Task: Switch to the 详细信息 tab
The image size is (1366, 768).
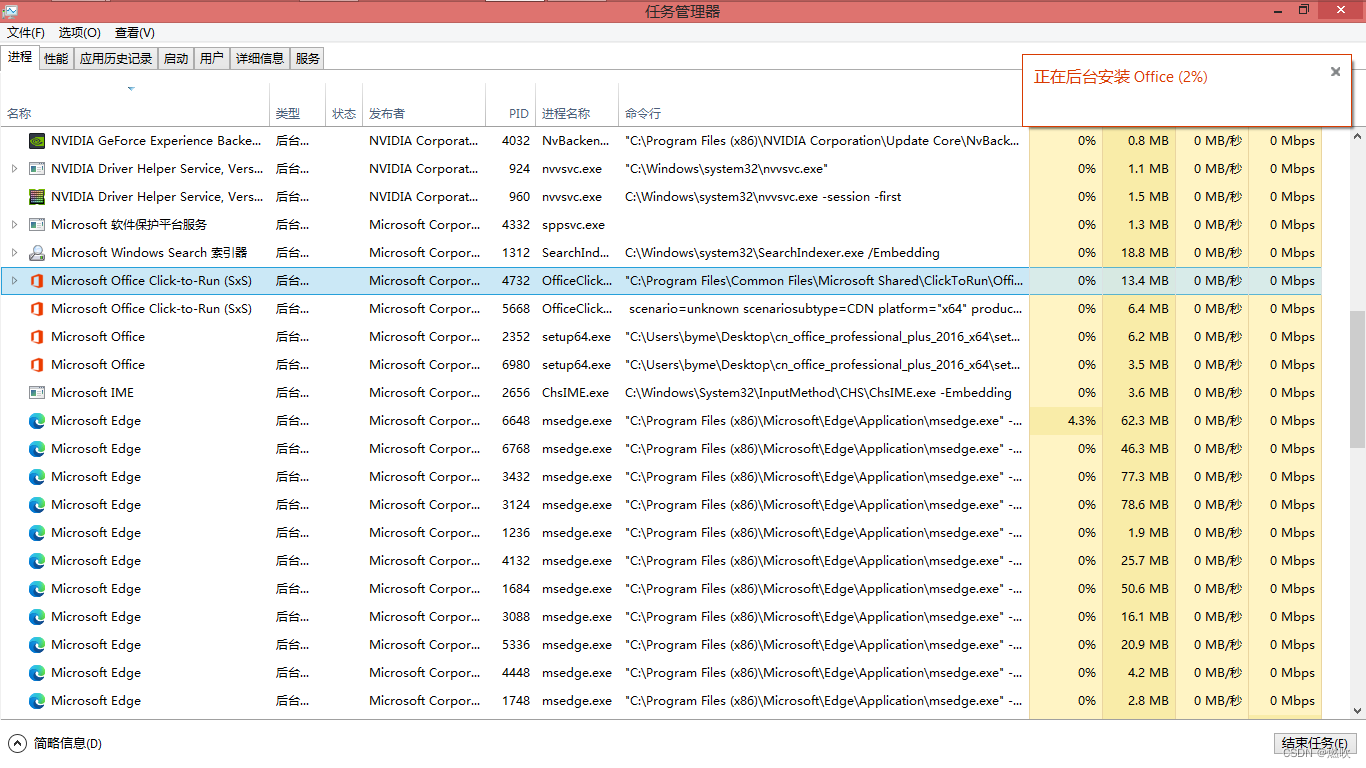Action: [260, 59]
